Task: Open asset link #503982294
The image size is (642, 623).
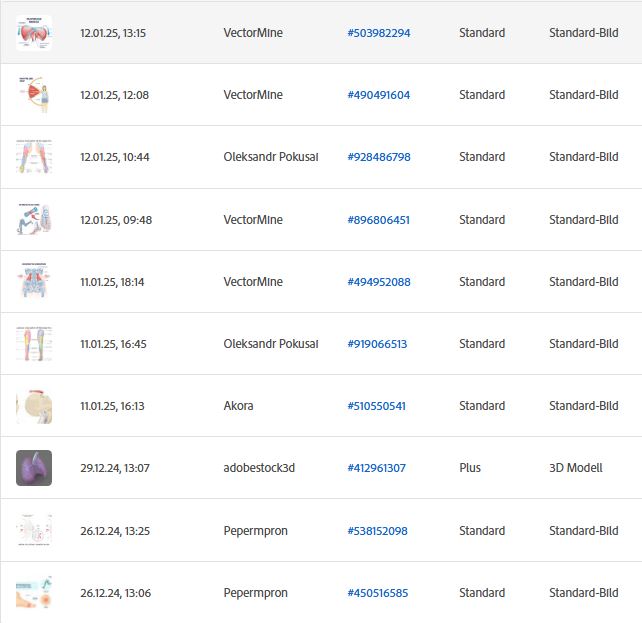Action: [x=379, y=33]
